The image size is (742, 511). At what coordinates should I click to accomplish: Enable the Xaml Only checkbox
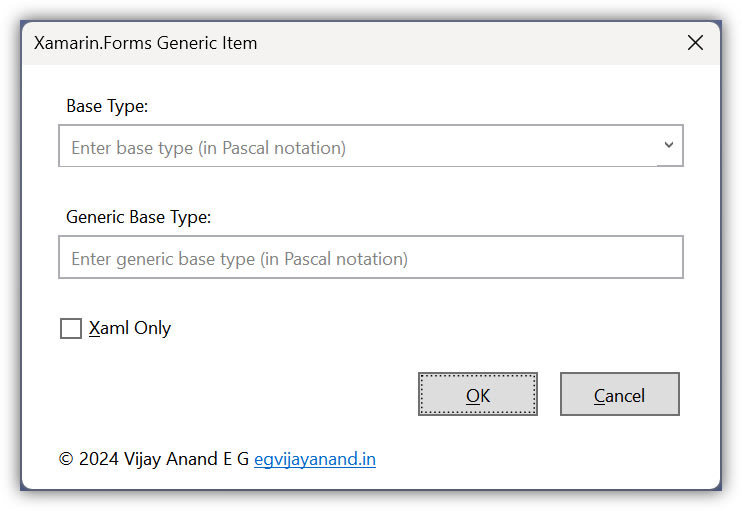click(x=71, y=329)
